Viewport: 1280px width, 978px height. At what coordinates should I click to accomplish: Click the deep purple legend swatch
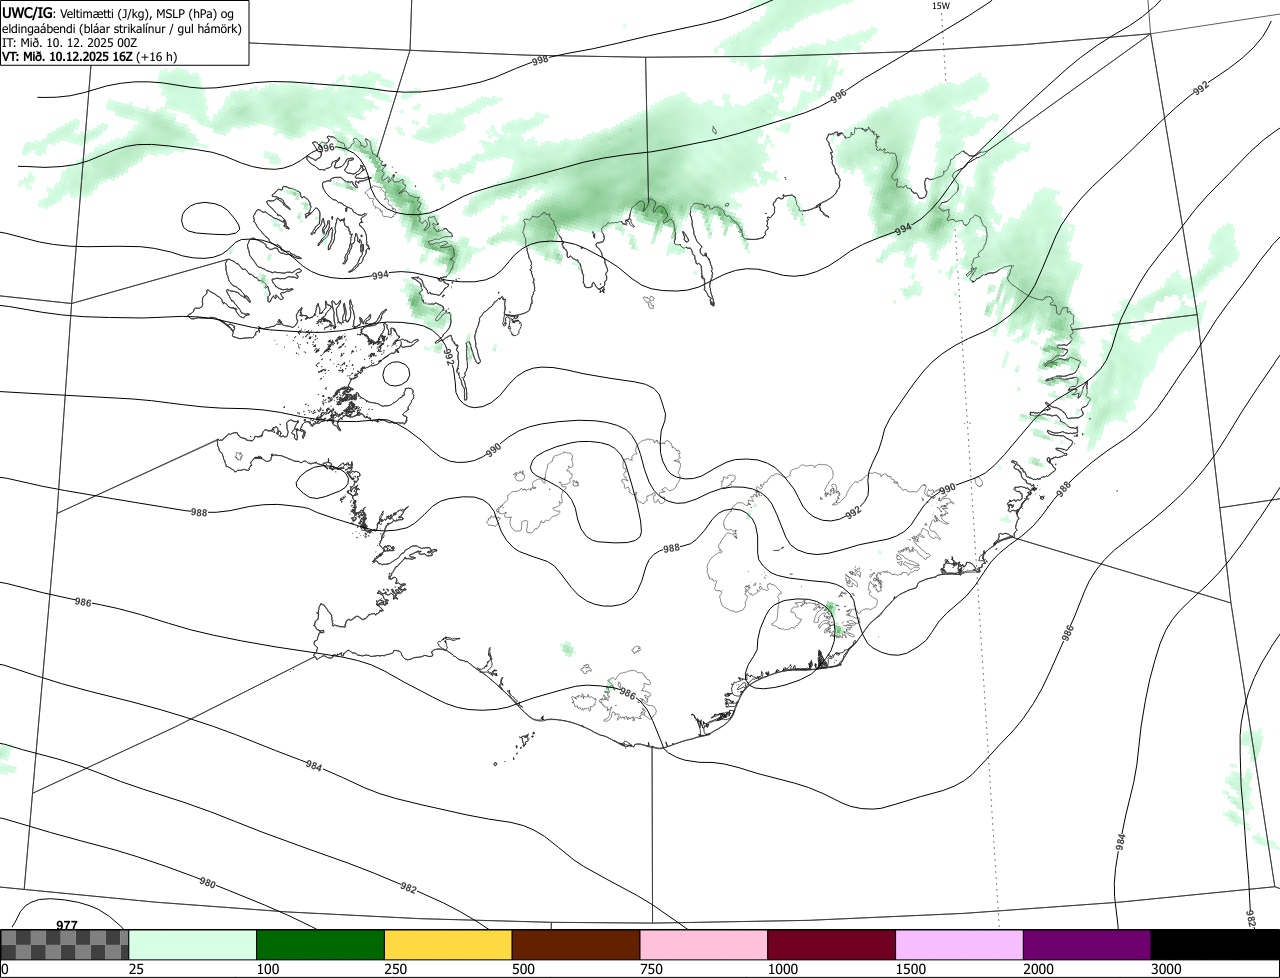(x=1087, y=944)
